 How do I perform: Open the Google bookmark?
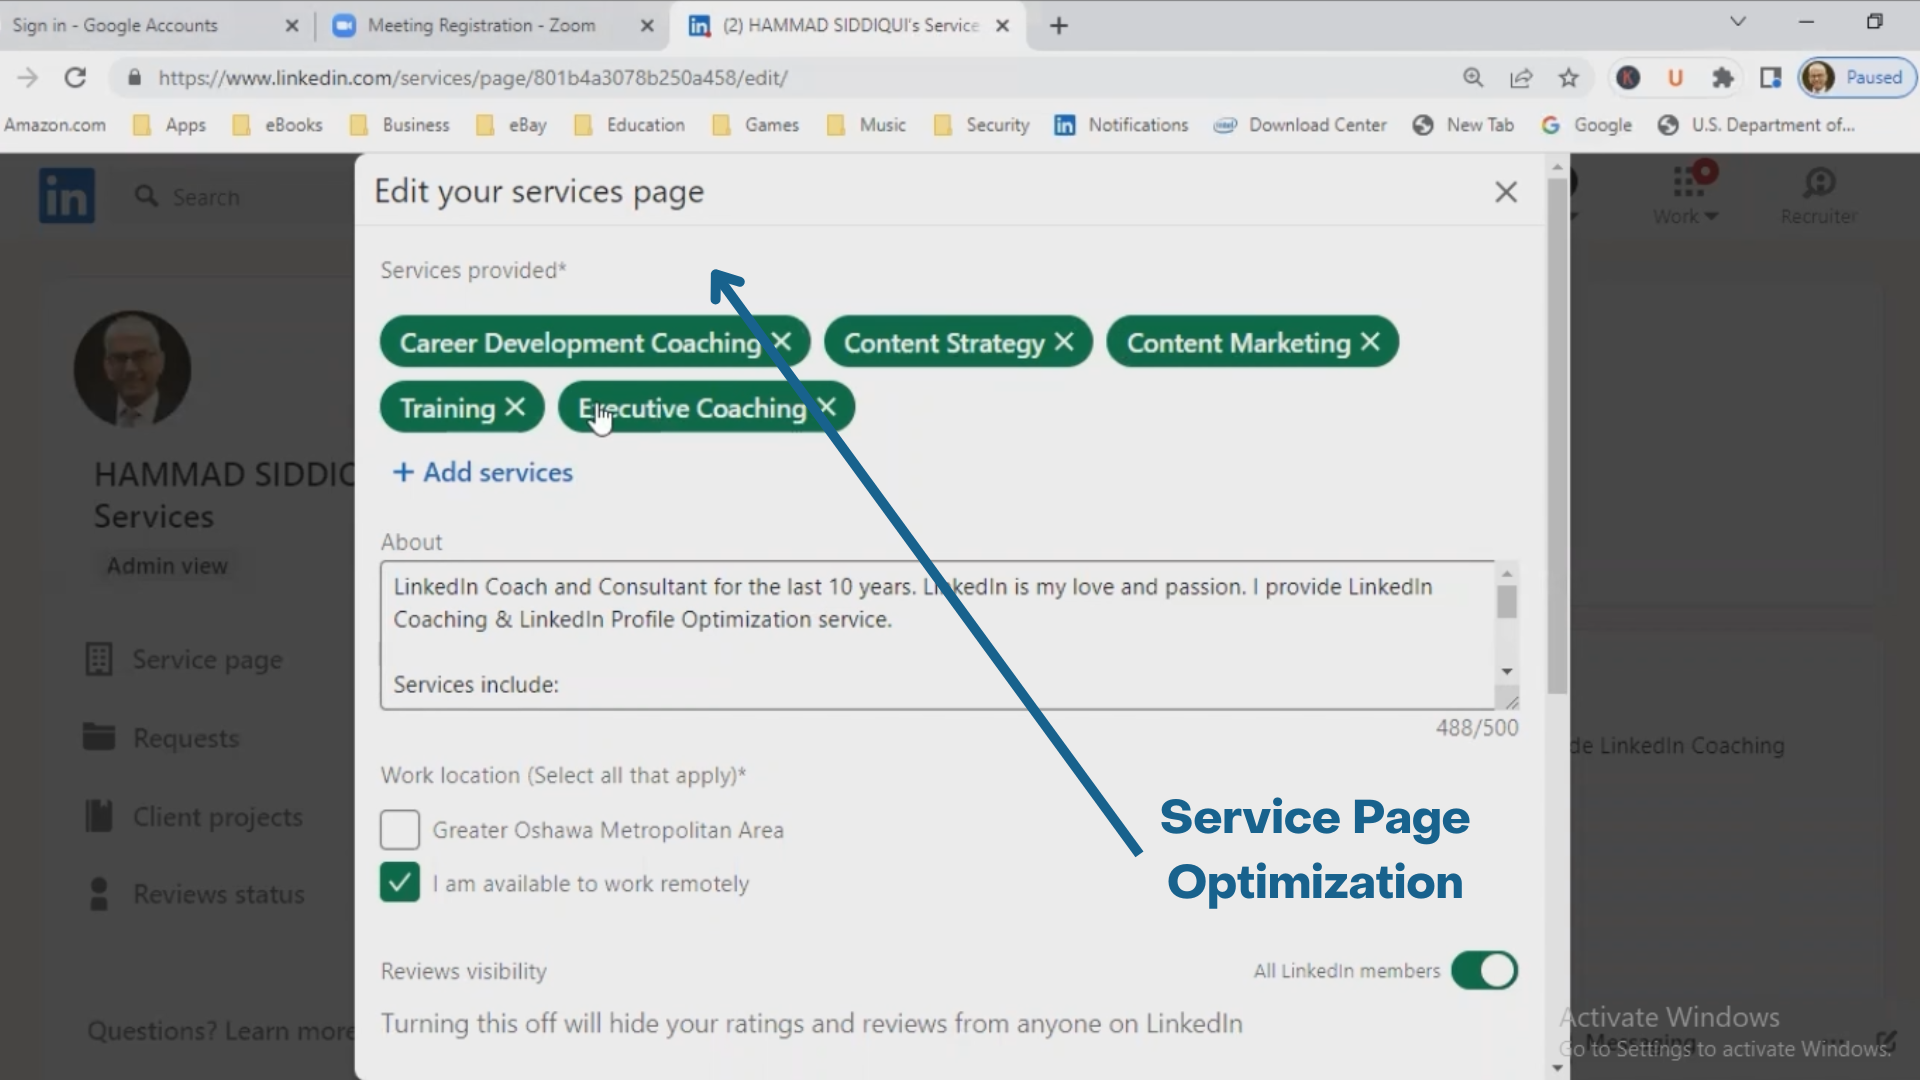(1587, 125)
